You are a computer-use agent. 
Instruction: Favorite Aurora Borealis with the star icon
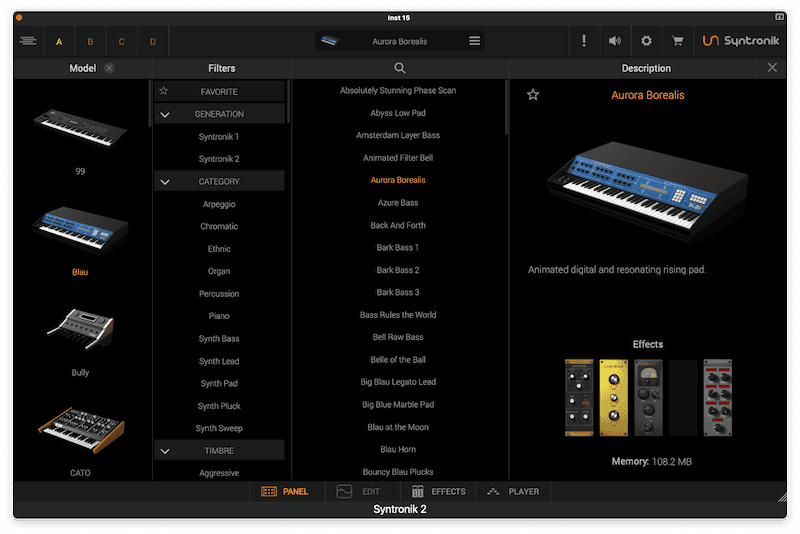tap(533, 94)
